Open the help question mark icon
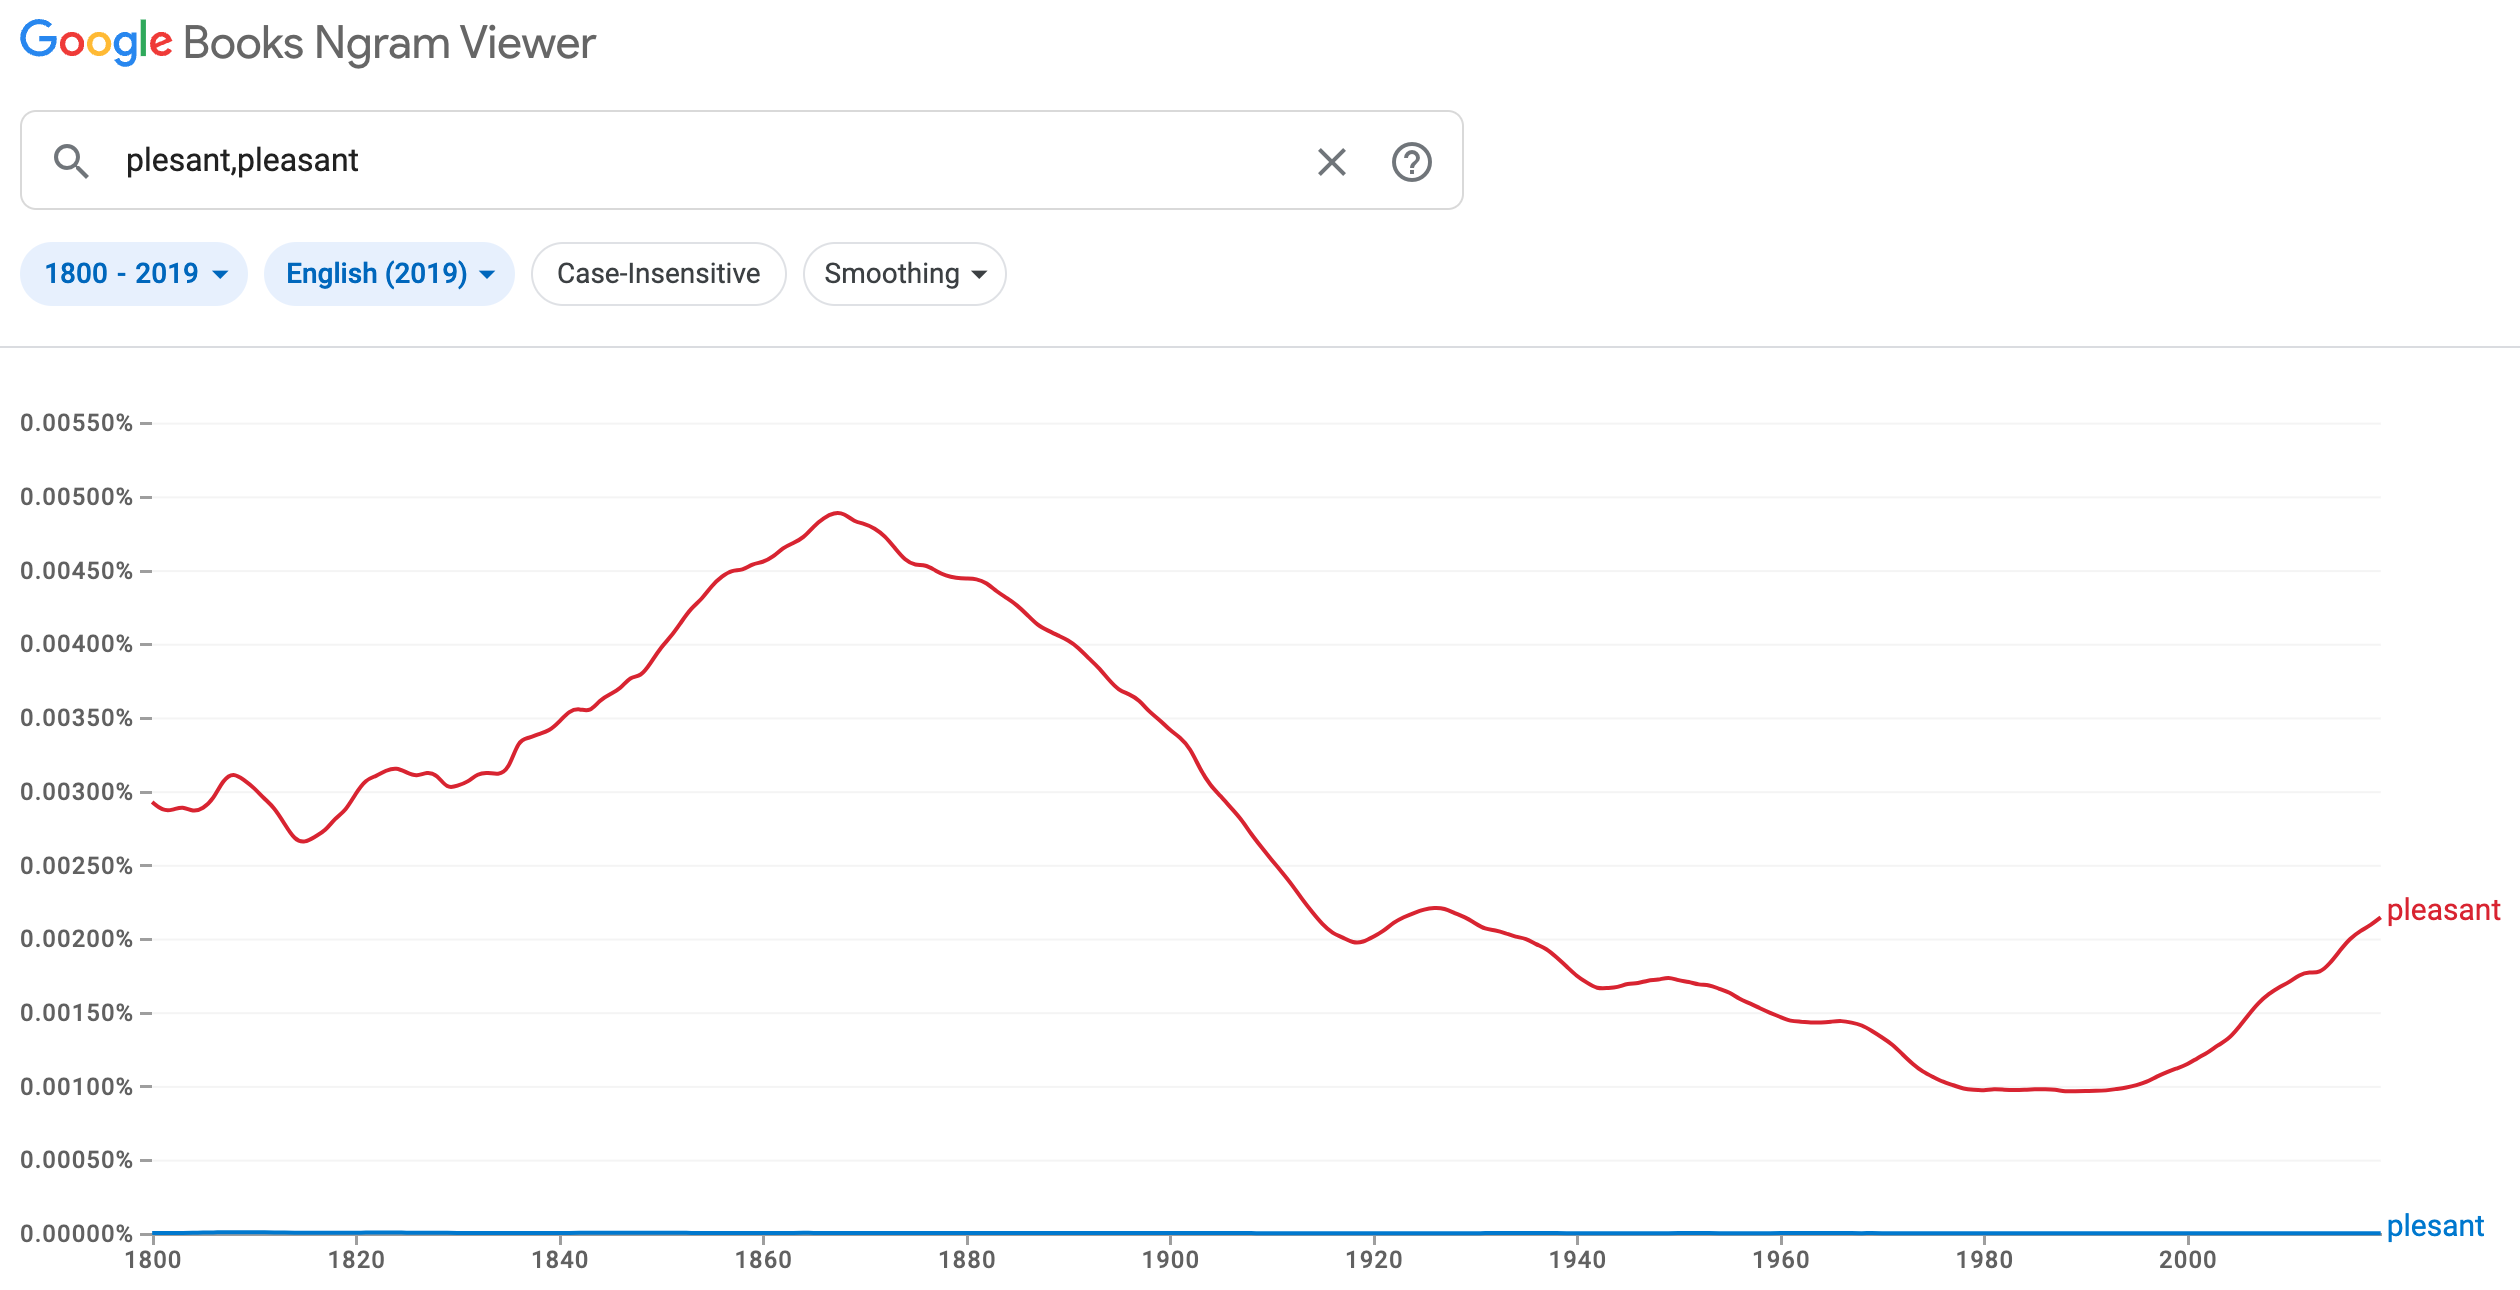 1411,162
